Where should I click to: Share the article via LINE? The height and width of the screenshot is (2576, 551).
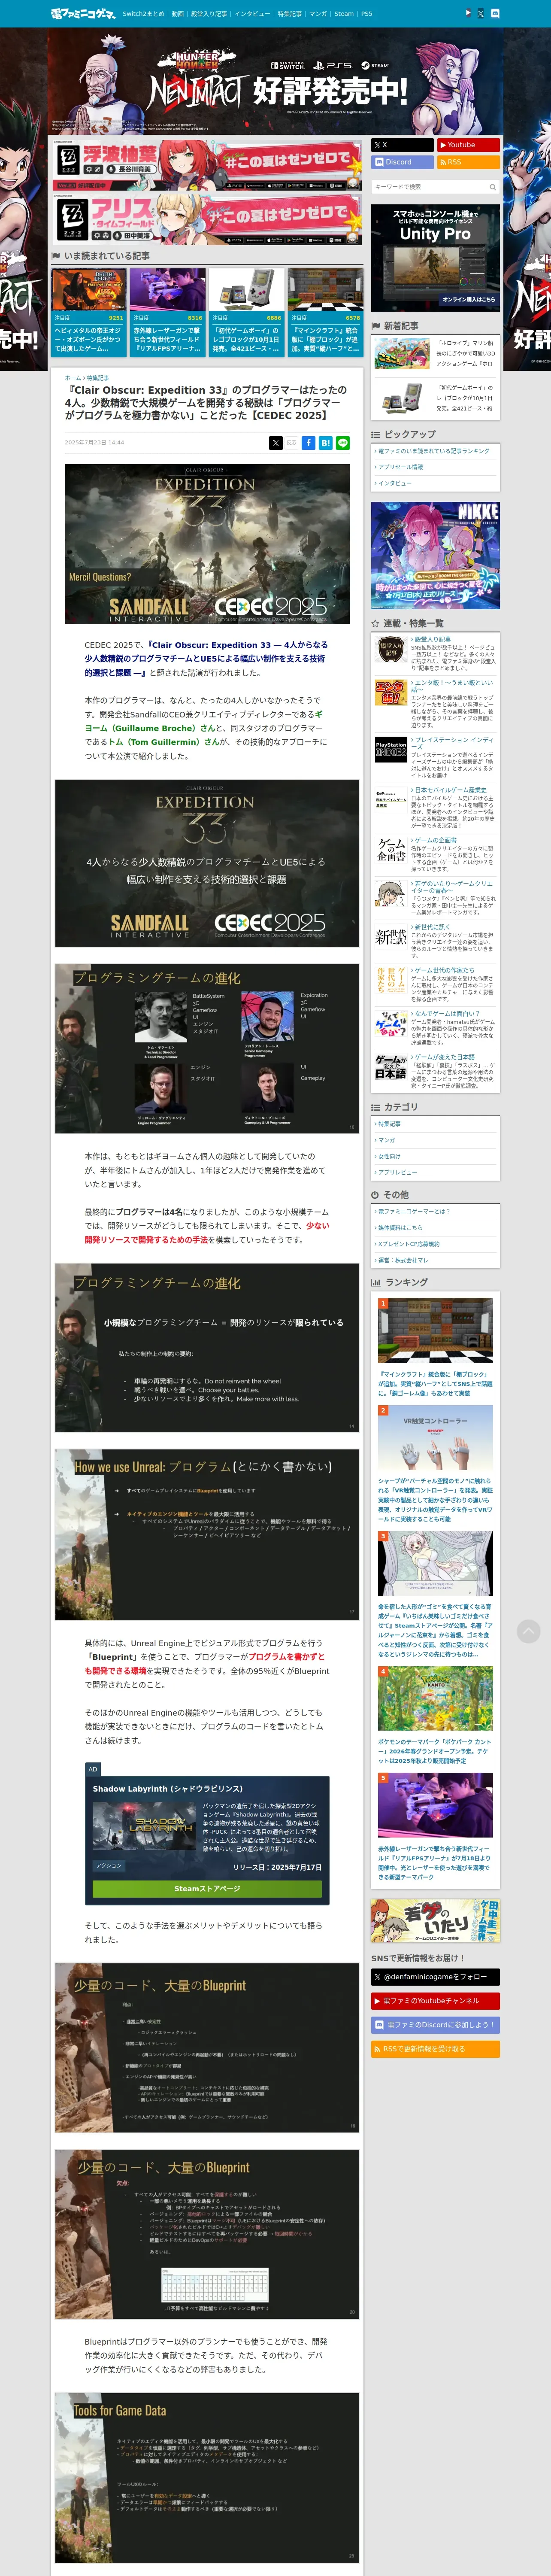coord(343,442)
